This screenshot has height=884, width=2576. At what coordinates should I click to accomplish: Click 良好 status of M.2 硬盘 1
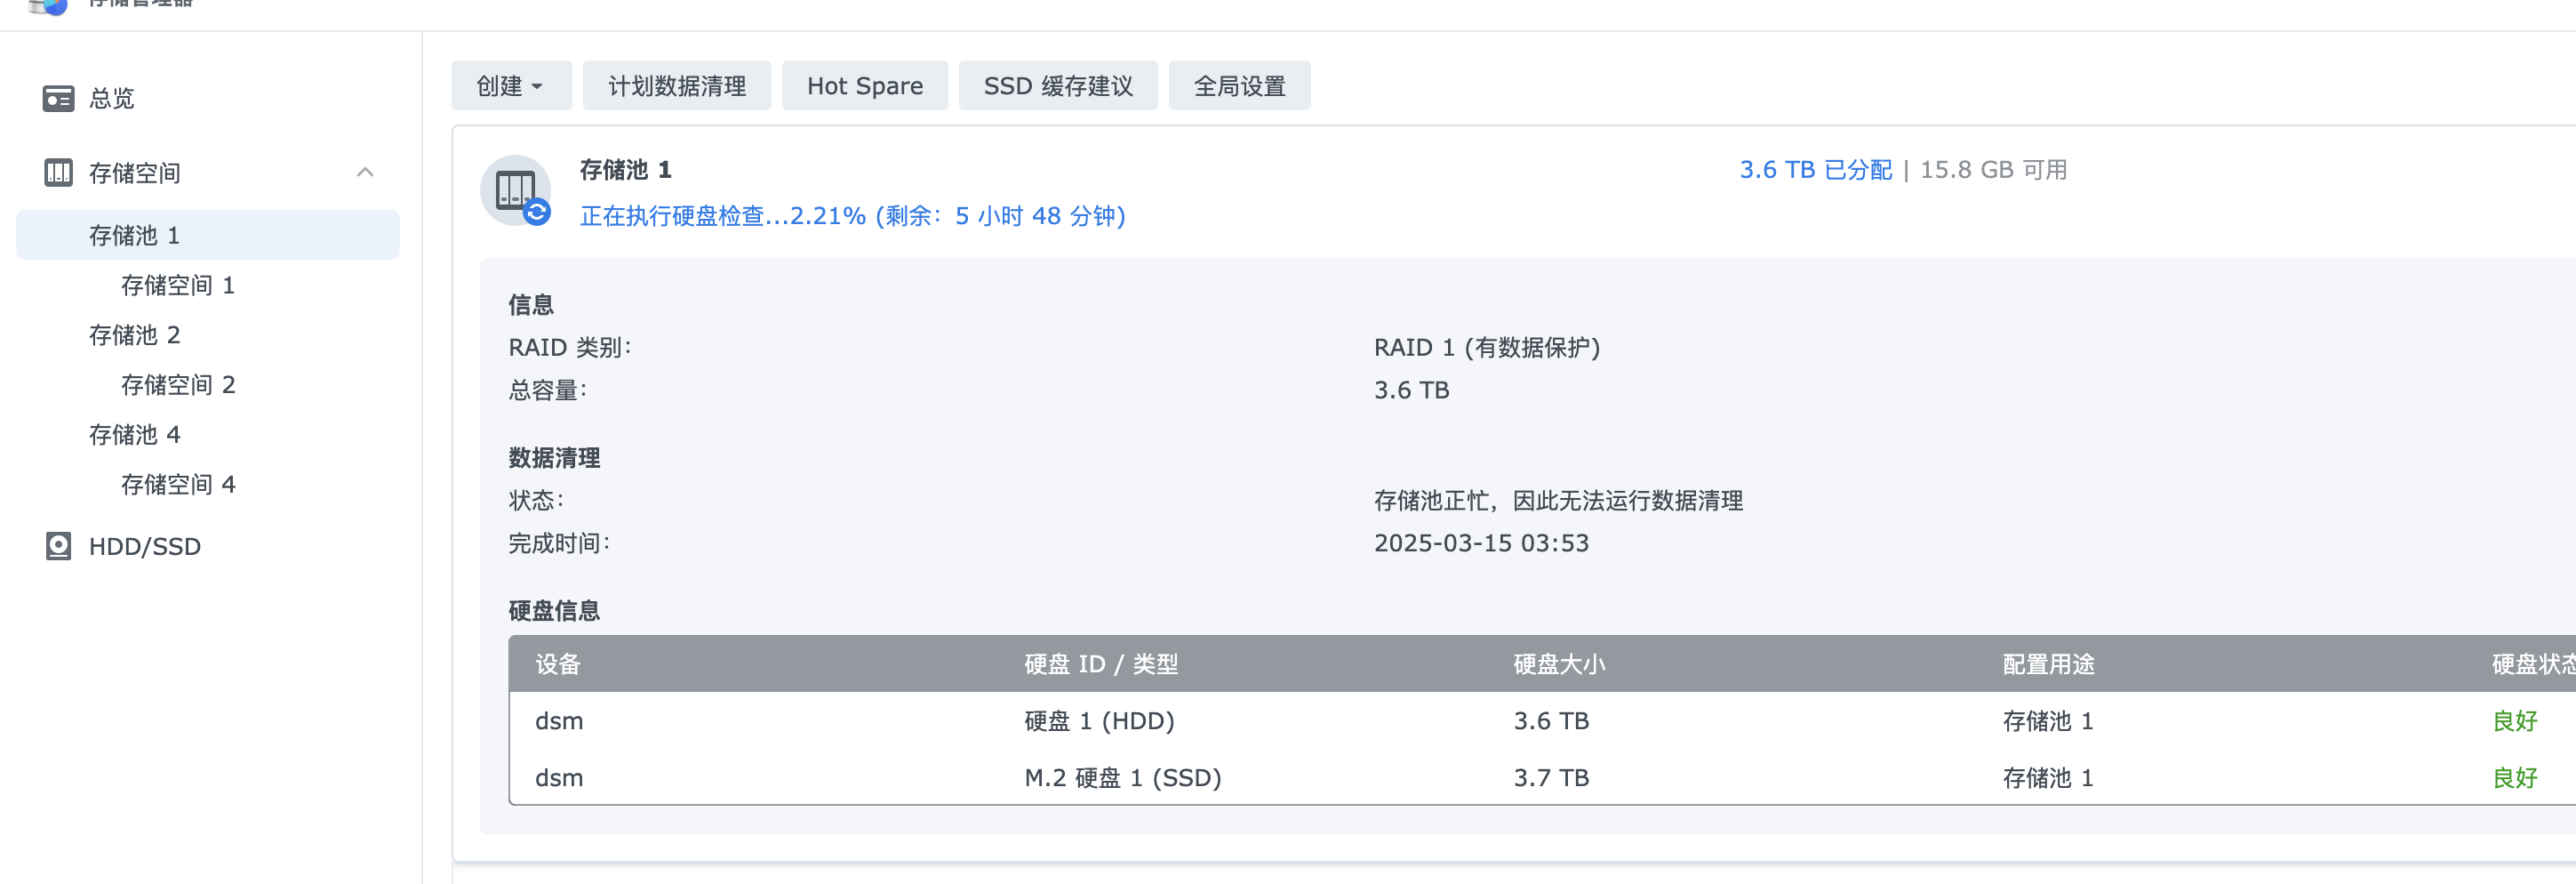(x=2517, y=777)
